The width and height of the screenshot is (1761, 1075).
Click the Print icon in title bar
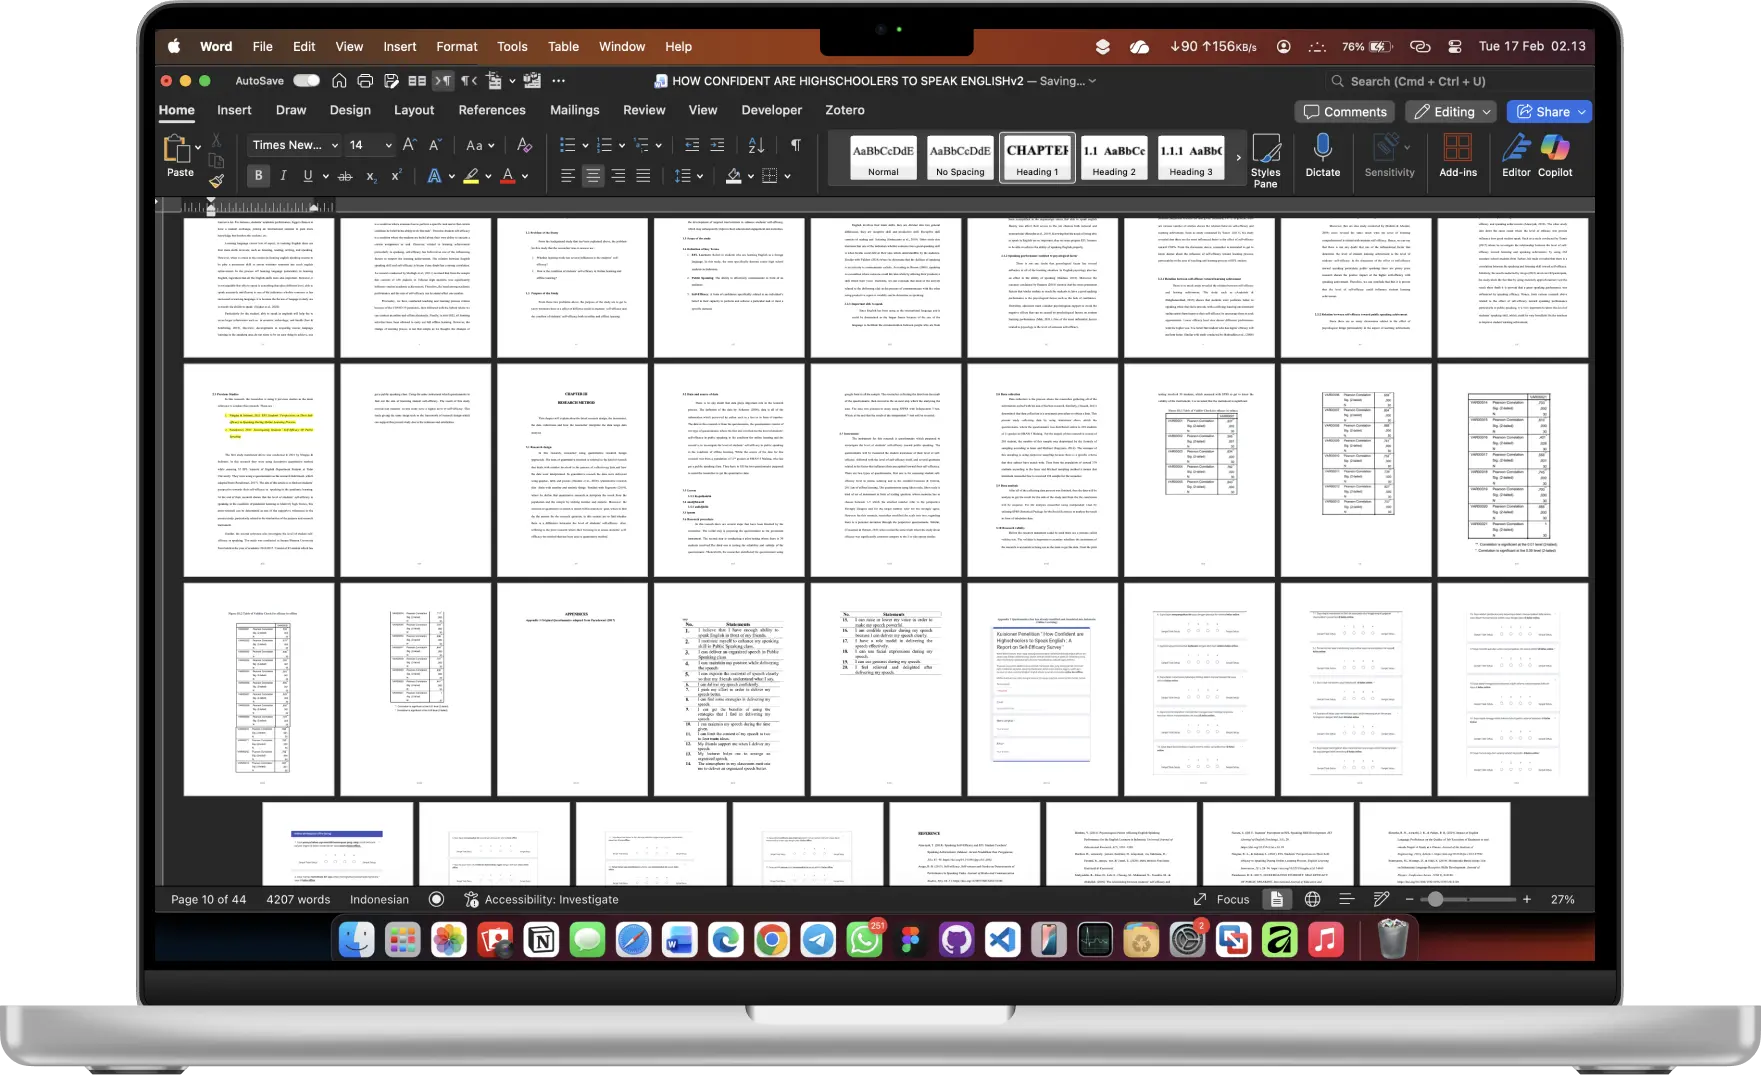(365, 81)
